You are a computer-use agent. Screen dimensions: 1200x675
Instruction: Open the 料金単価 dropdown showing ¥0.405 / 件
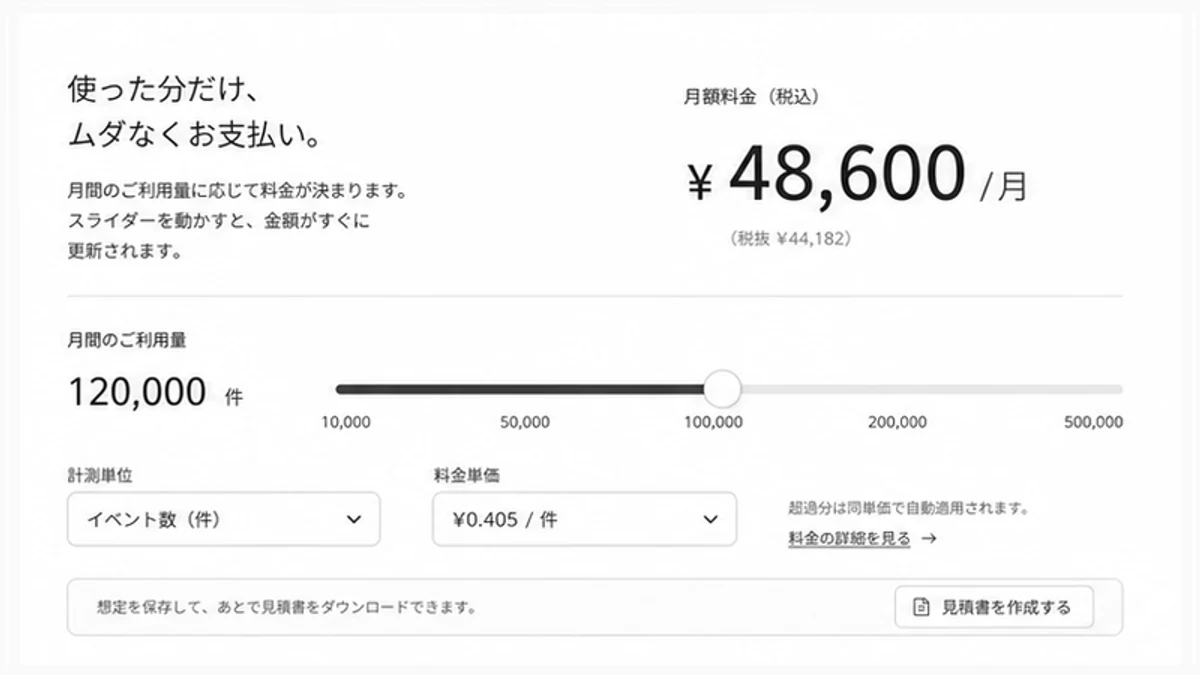click(x=584, y=519)
